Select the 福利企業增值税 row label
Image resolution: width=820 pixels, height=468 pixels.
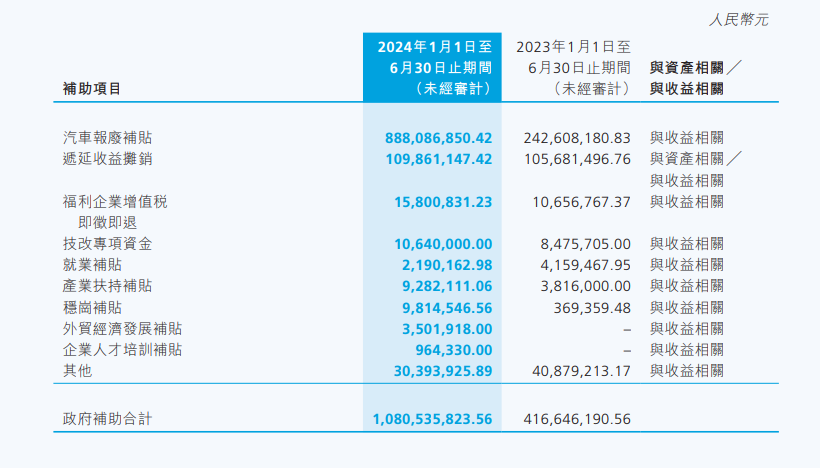[115, 202]
